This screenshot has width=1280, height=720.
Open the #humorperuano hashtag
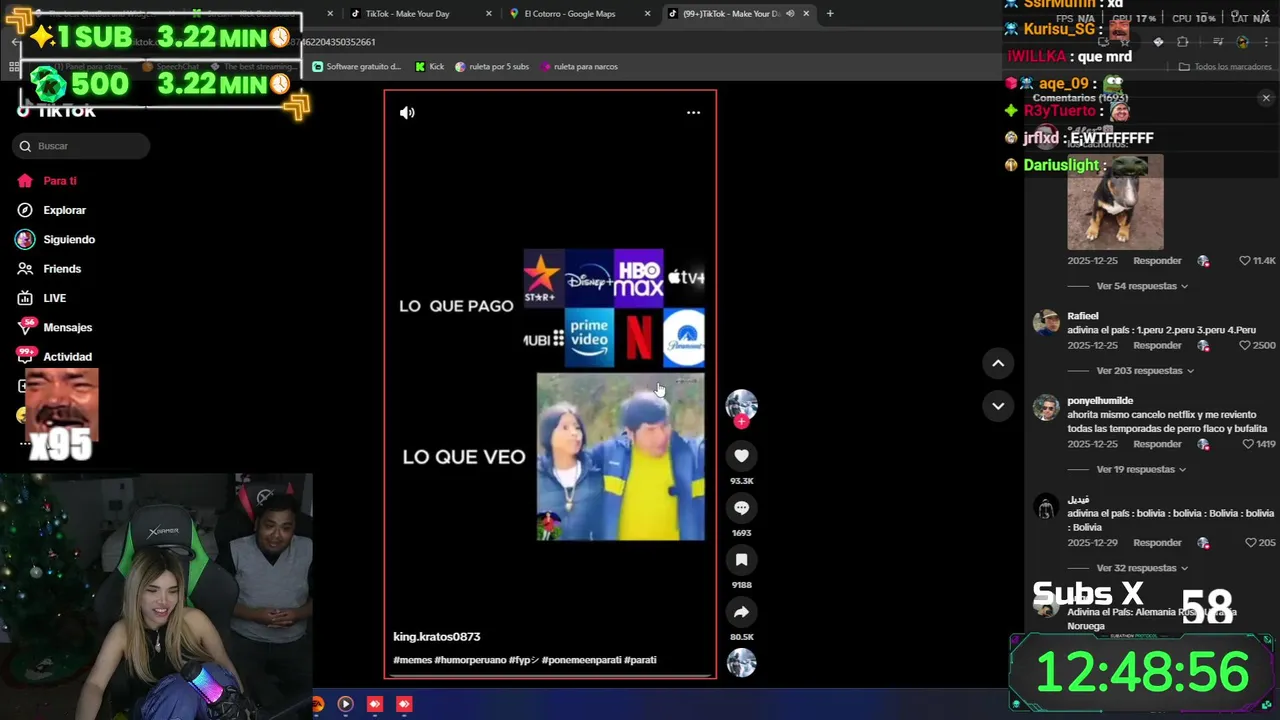[x=470, y=660]
